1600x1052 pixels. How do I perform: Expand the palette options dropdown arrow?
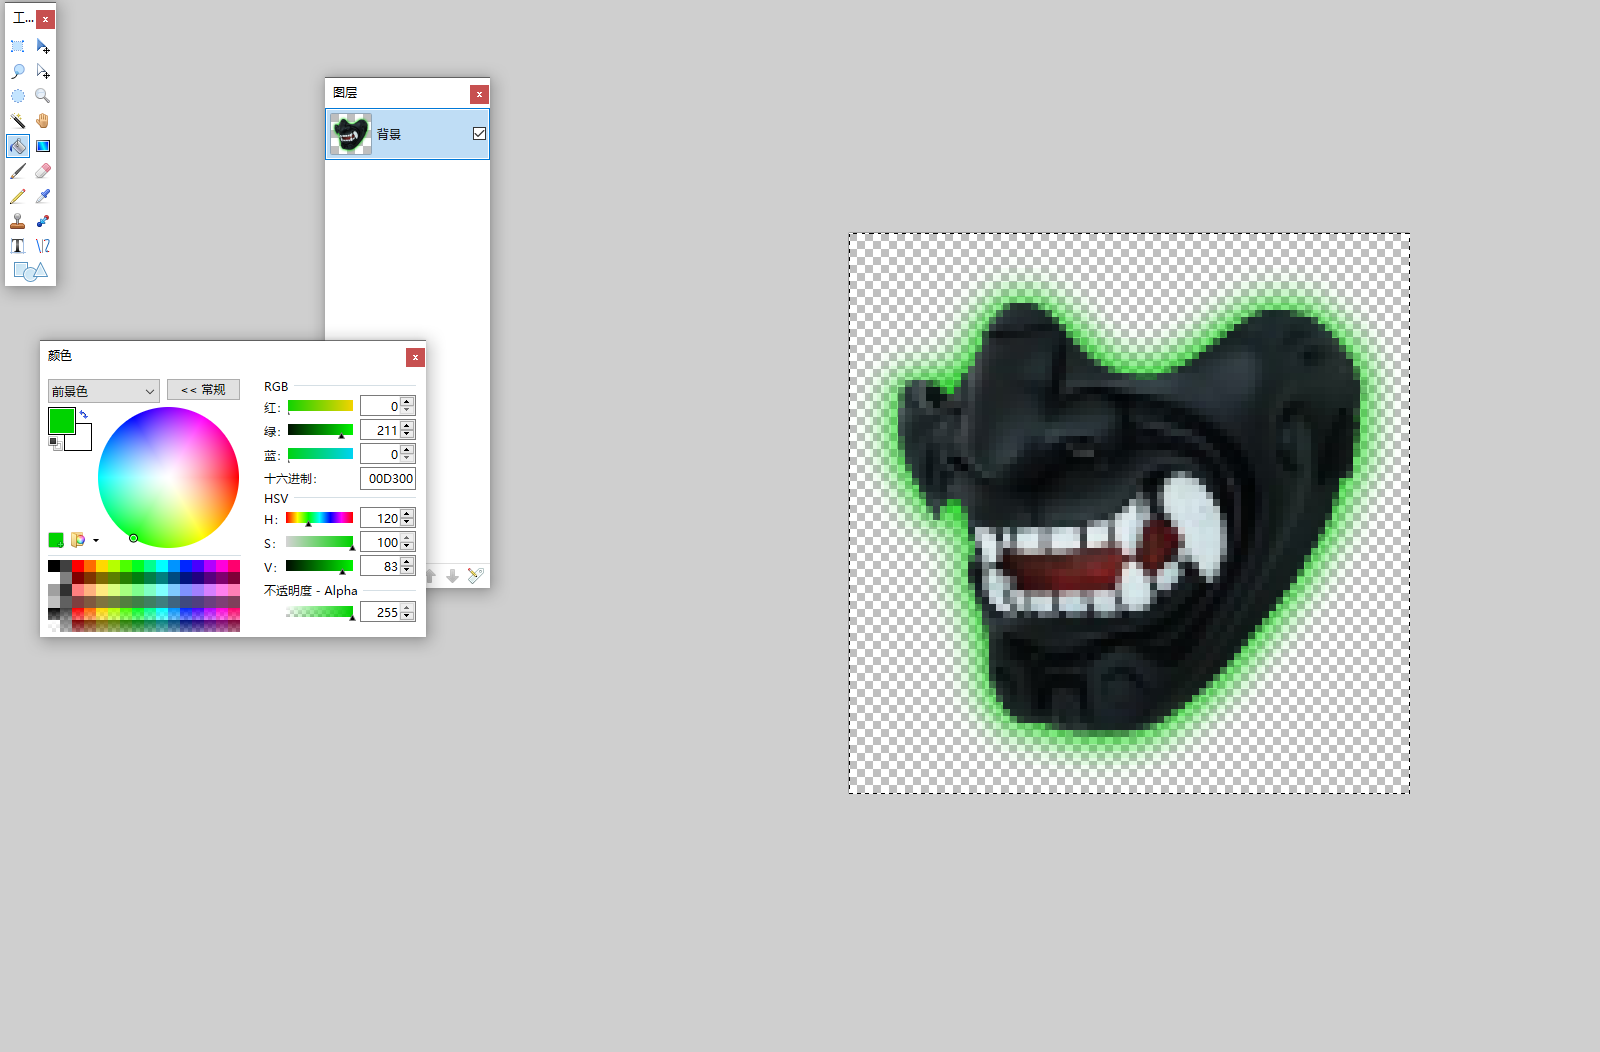pos(96,541)
